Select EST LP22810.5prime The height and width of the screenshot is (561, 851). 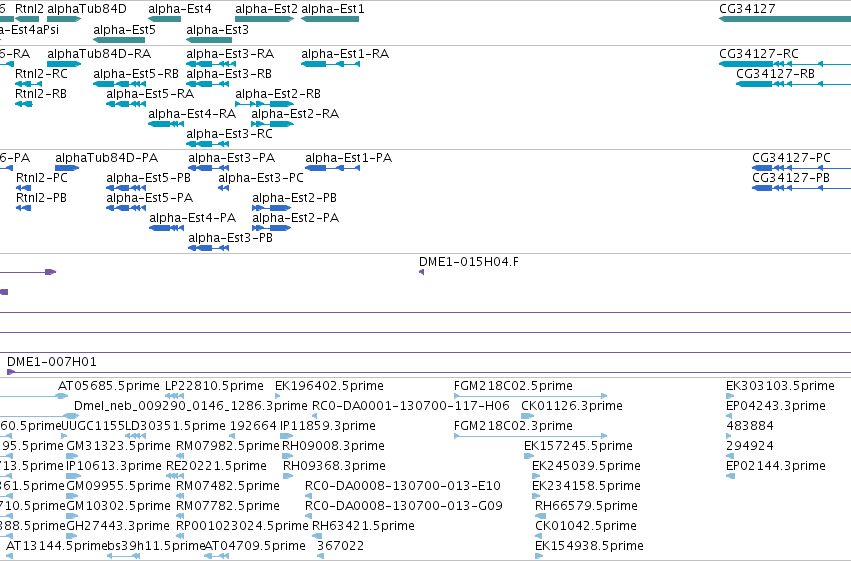coord(214,386)
